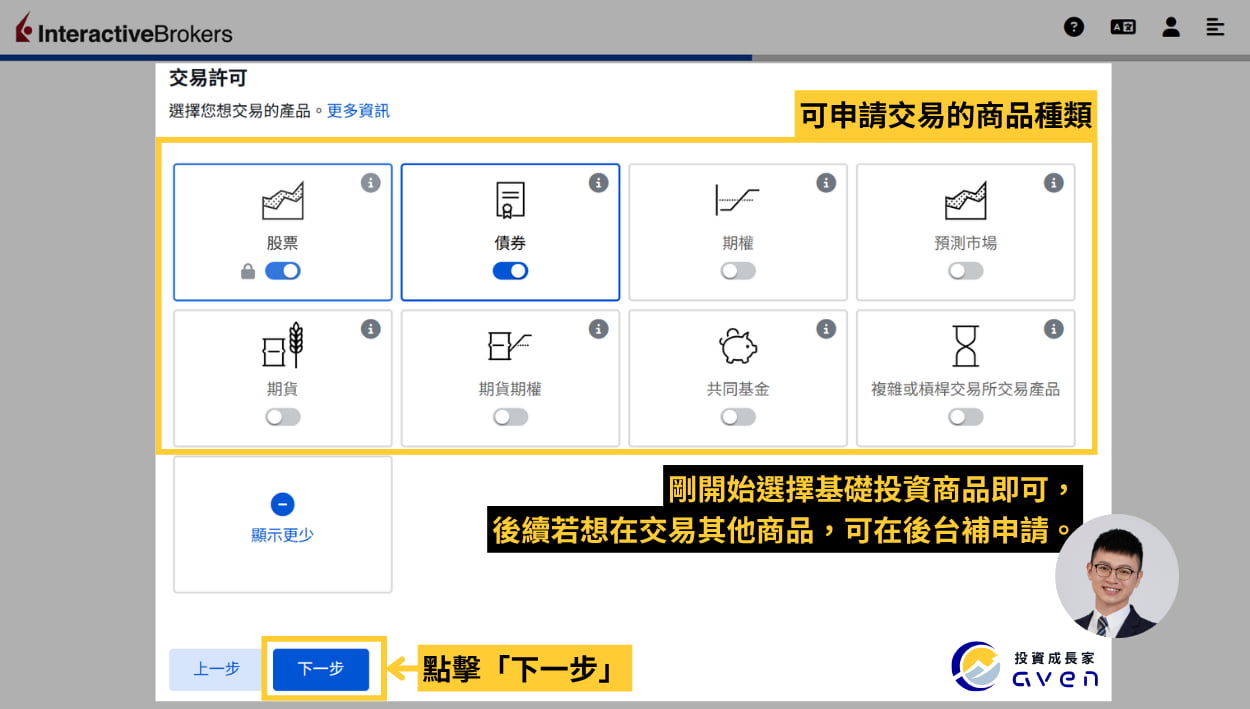Open the user account icon

tap(1170, 27)
